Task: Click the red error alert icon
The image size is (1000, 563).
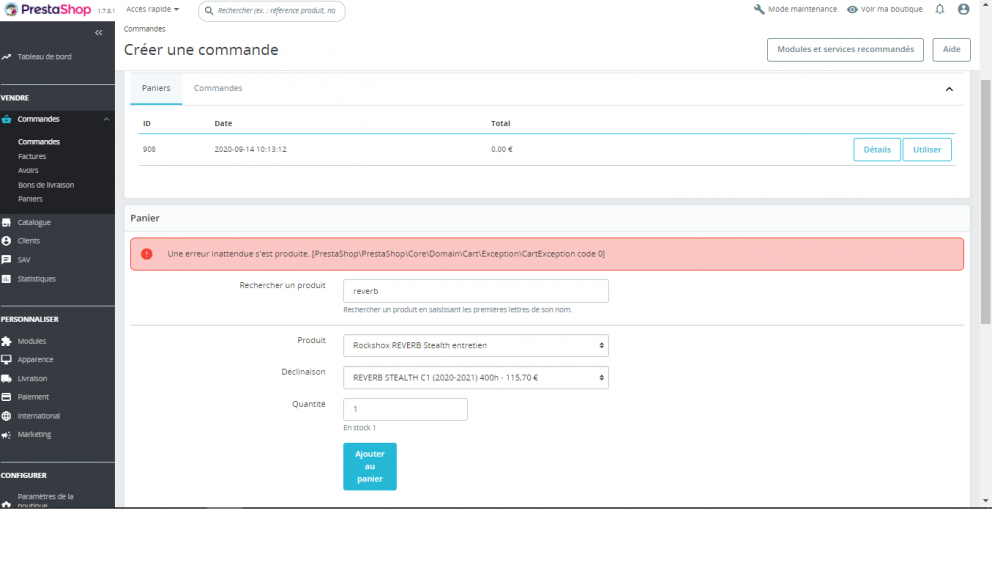Action: click(x=147, y=254)
